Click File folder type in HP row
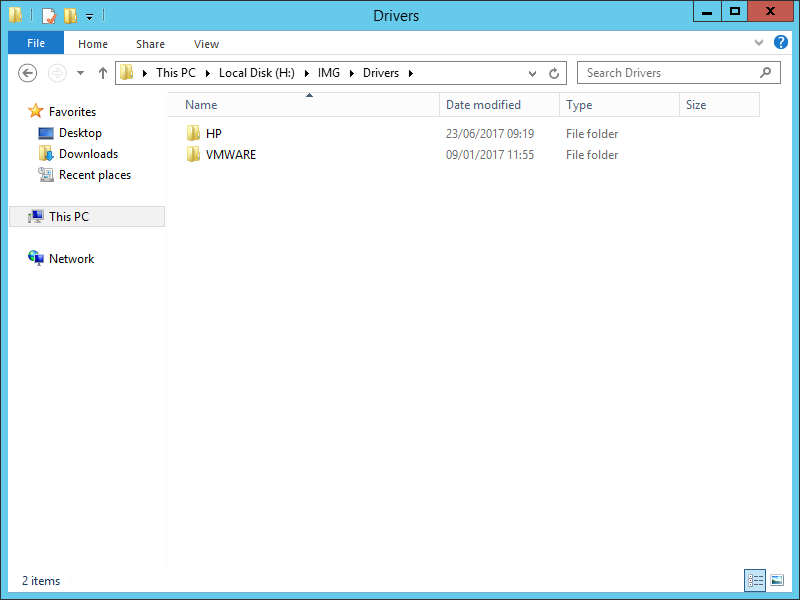800x600 pixels. (592, 134)
